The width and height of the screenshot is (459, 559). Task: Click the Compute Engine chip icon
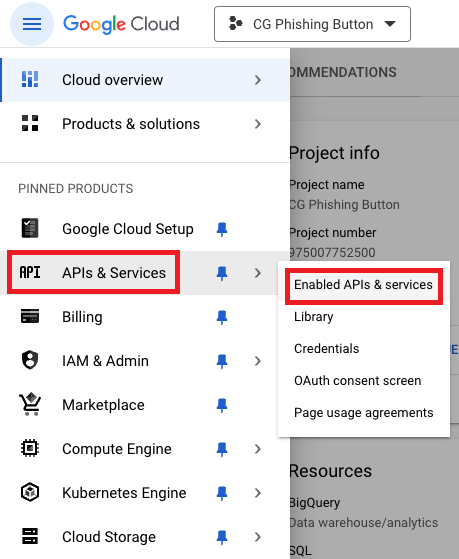(30, 448)
